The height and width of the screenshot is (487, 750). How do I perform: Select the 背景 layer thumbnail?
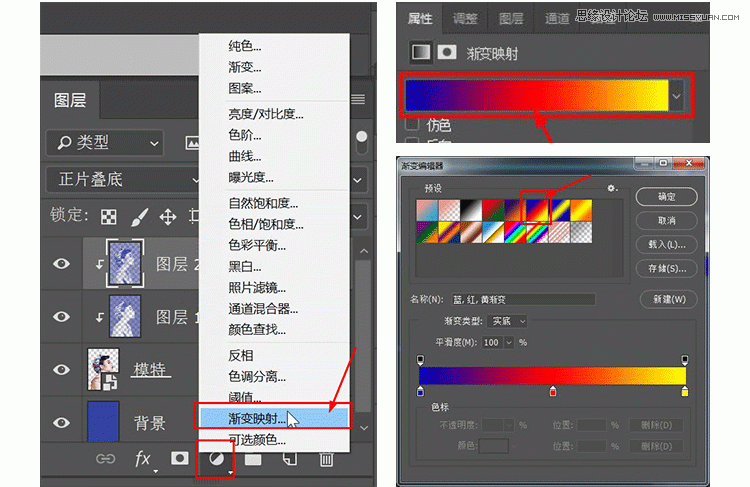click(x=103, y=421)
